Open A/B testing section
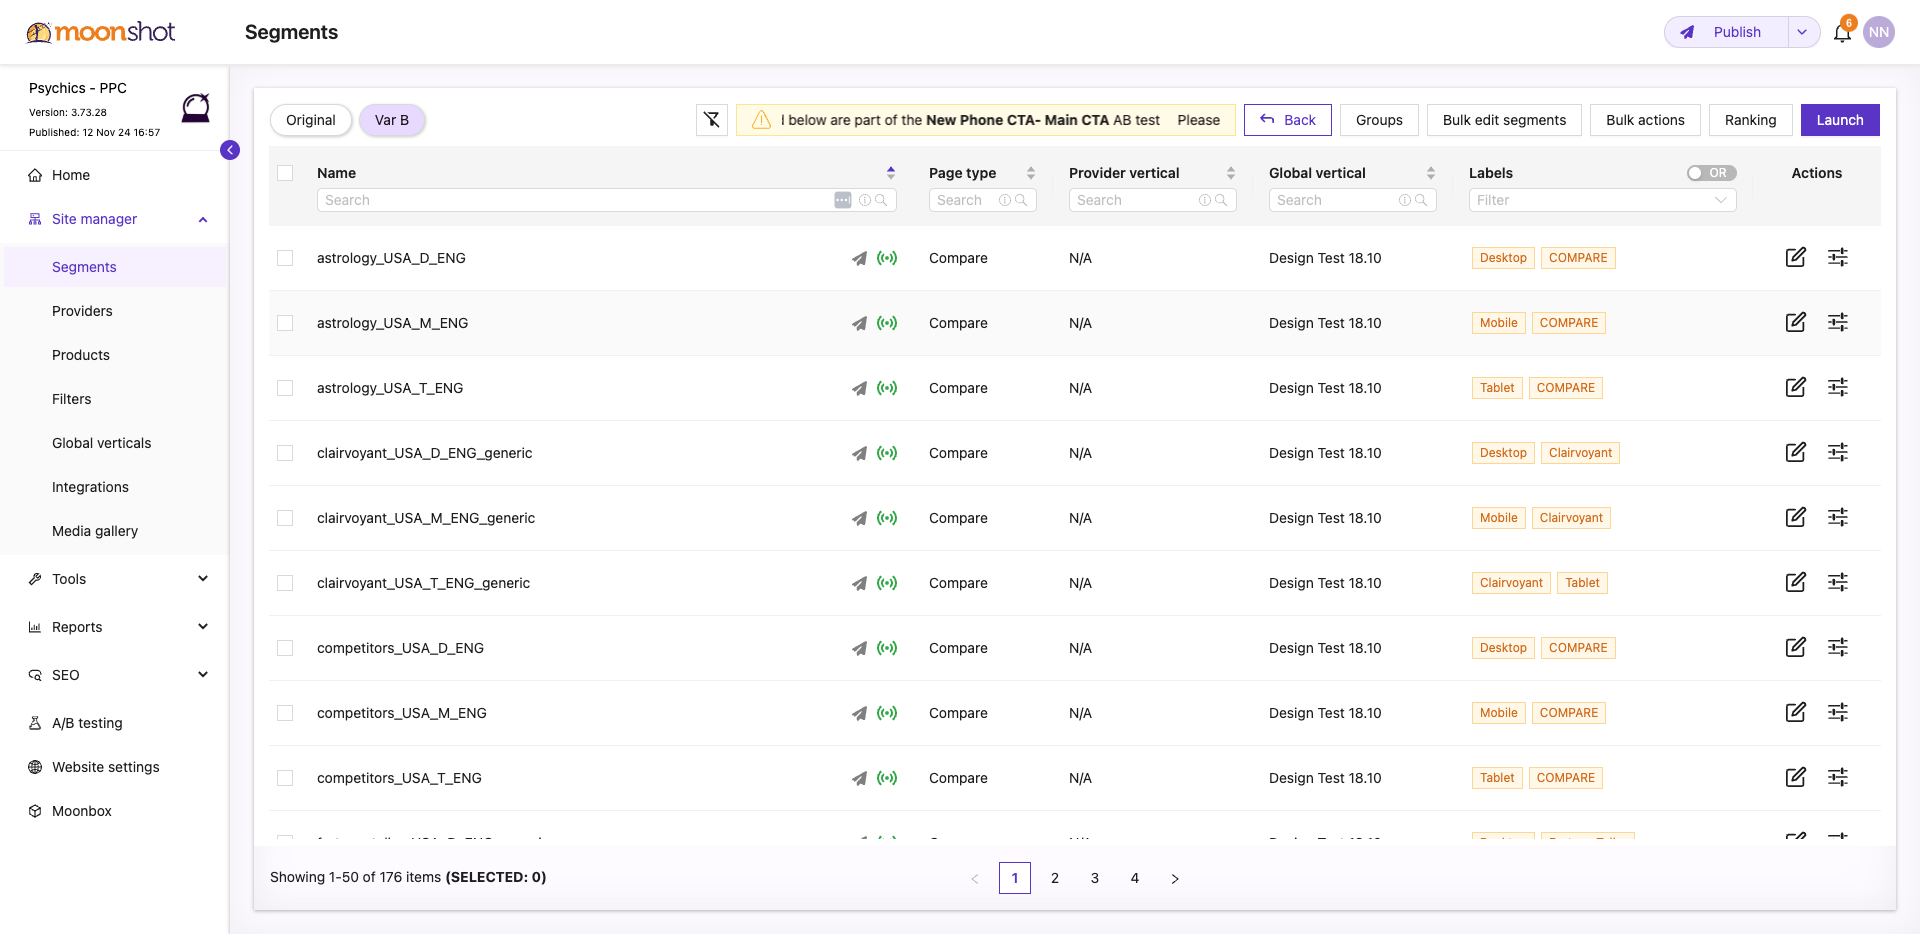 (x=87, y=723)
